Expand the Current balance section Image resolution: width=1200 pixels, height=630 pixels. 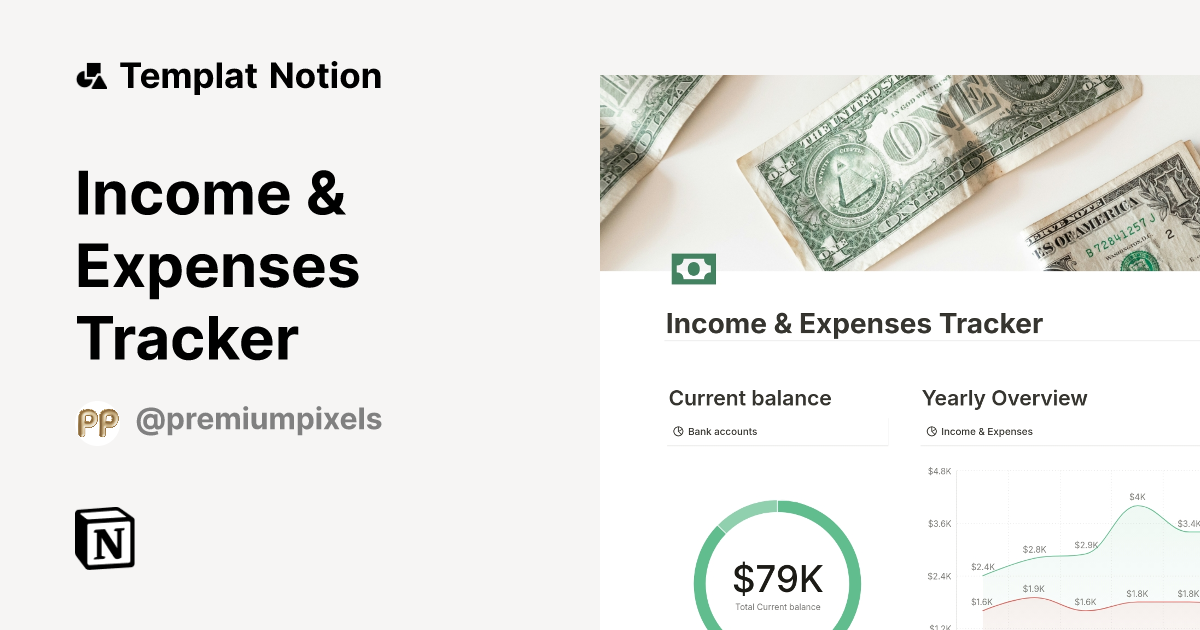[x=750, y=398]
